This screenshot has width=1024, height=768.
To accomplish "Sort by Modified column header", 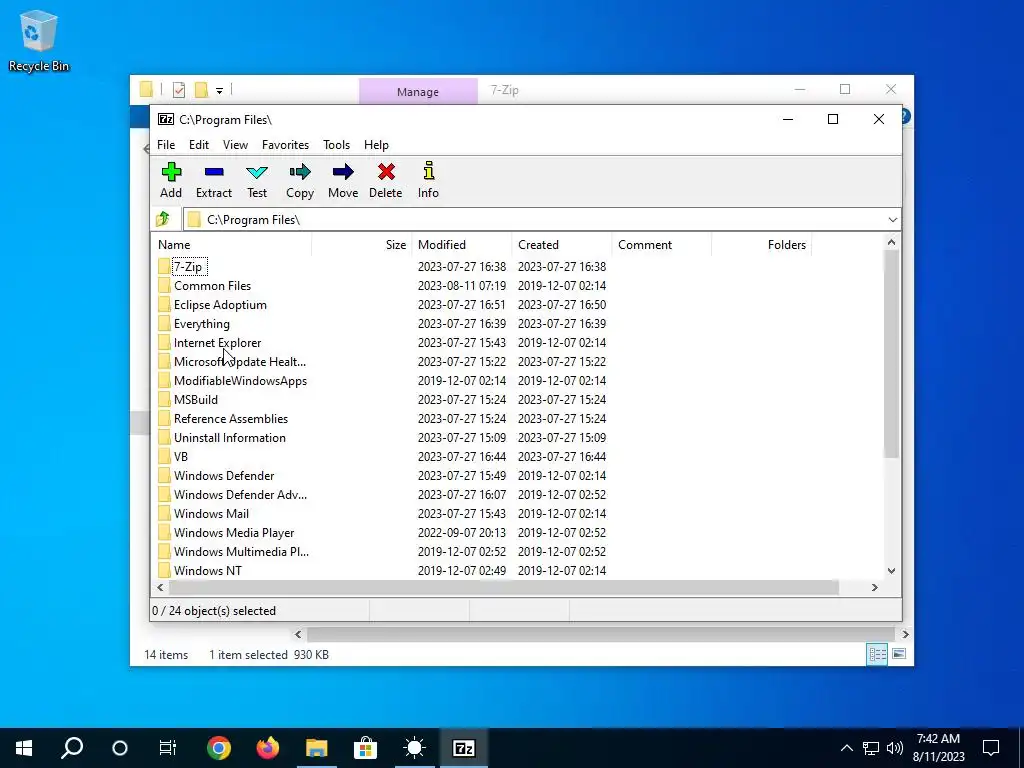I will [x=462, y=245].
